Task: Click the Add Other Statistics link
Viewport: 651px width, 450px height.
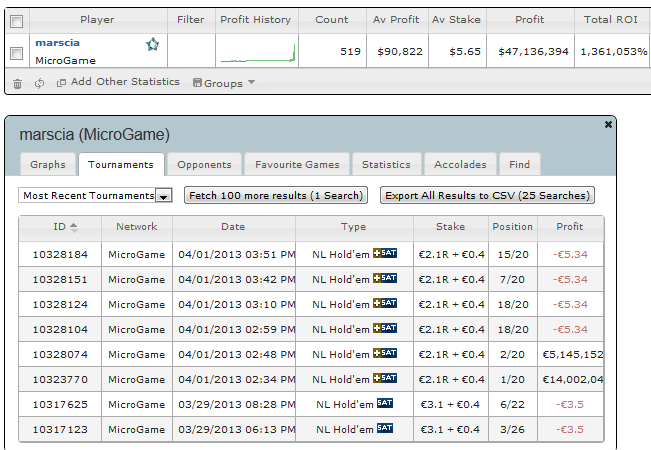Action: 125,82
